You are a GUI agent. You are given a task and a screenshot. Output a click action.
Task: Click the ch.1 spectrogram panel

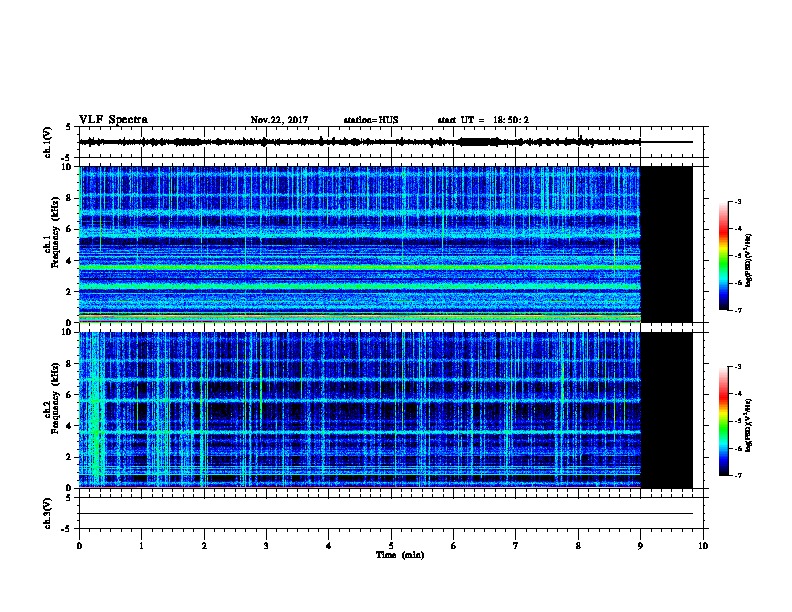(385, 244)
